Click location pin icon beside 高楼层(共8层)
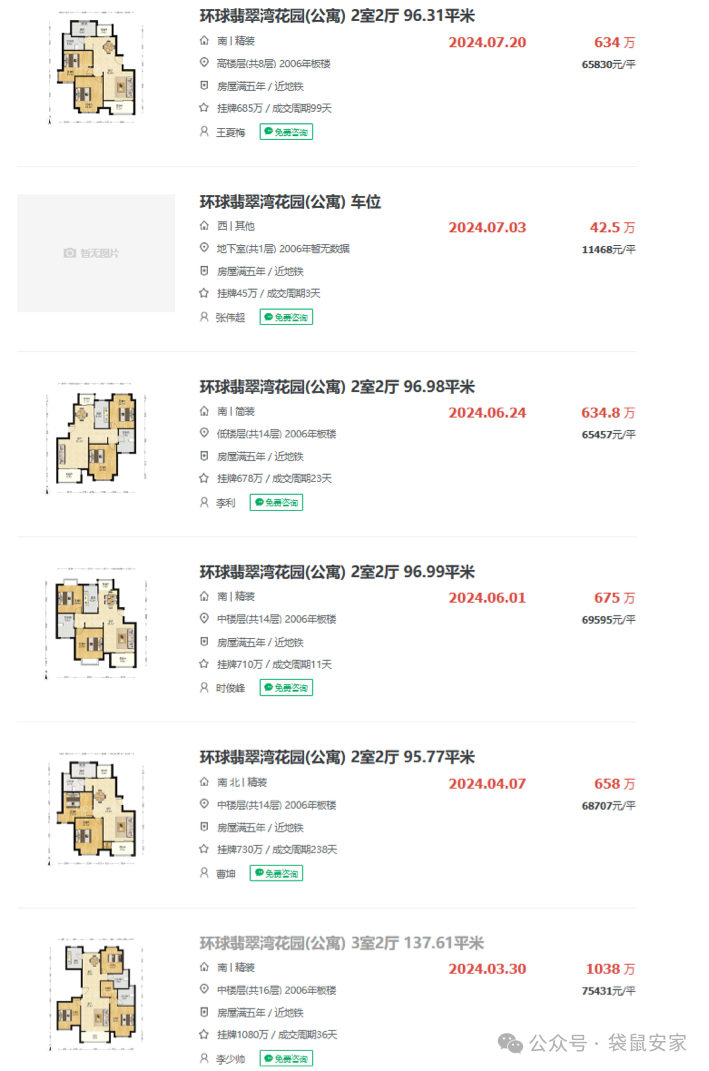 point(204,63)
